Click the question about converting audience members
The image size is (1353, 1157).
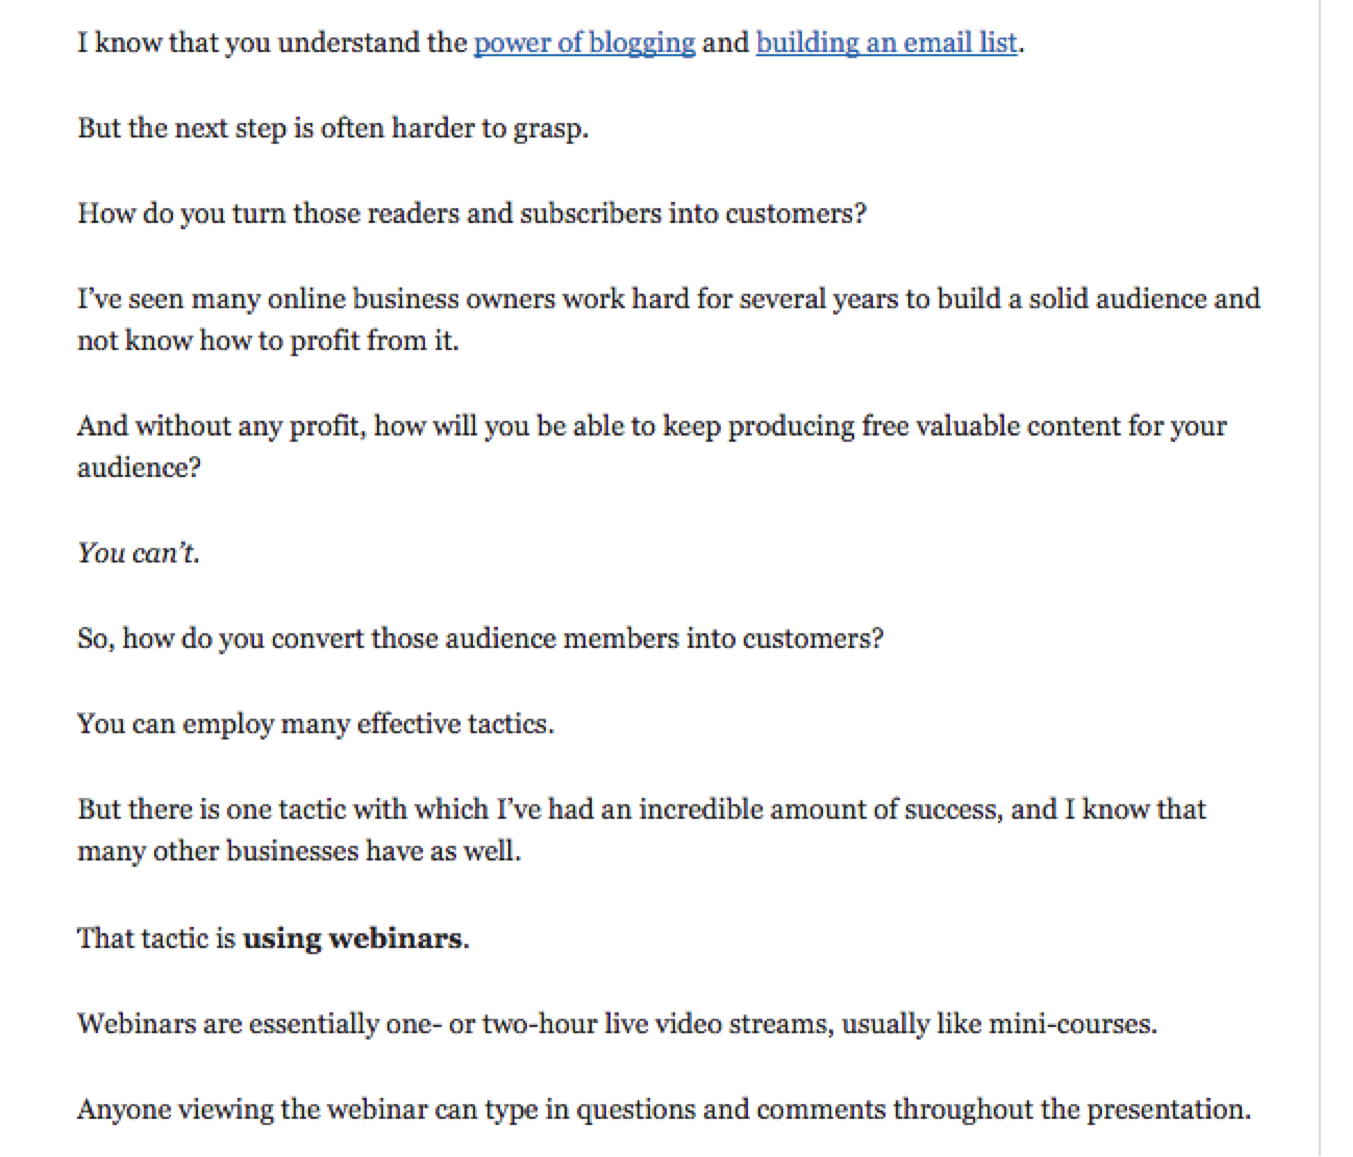tap(480, 639)
